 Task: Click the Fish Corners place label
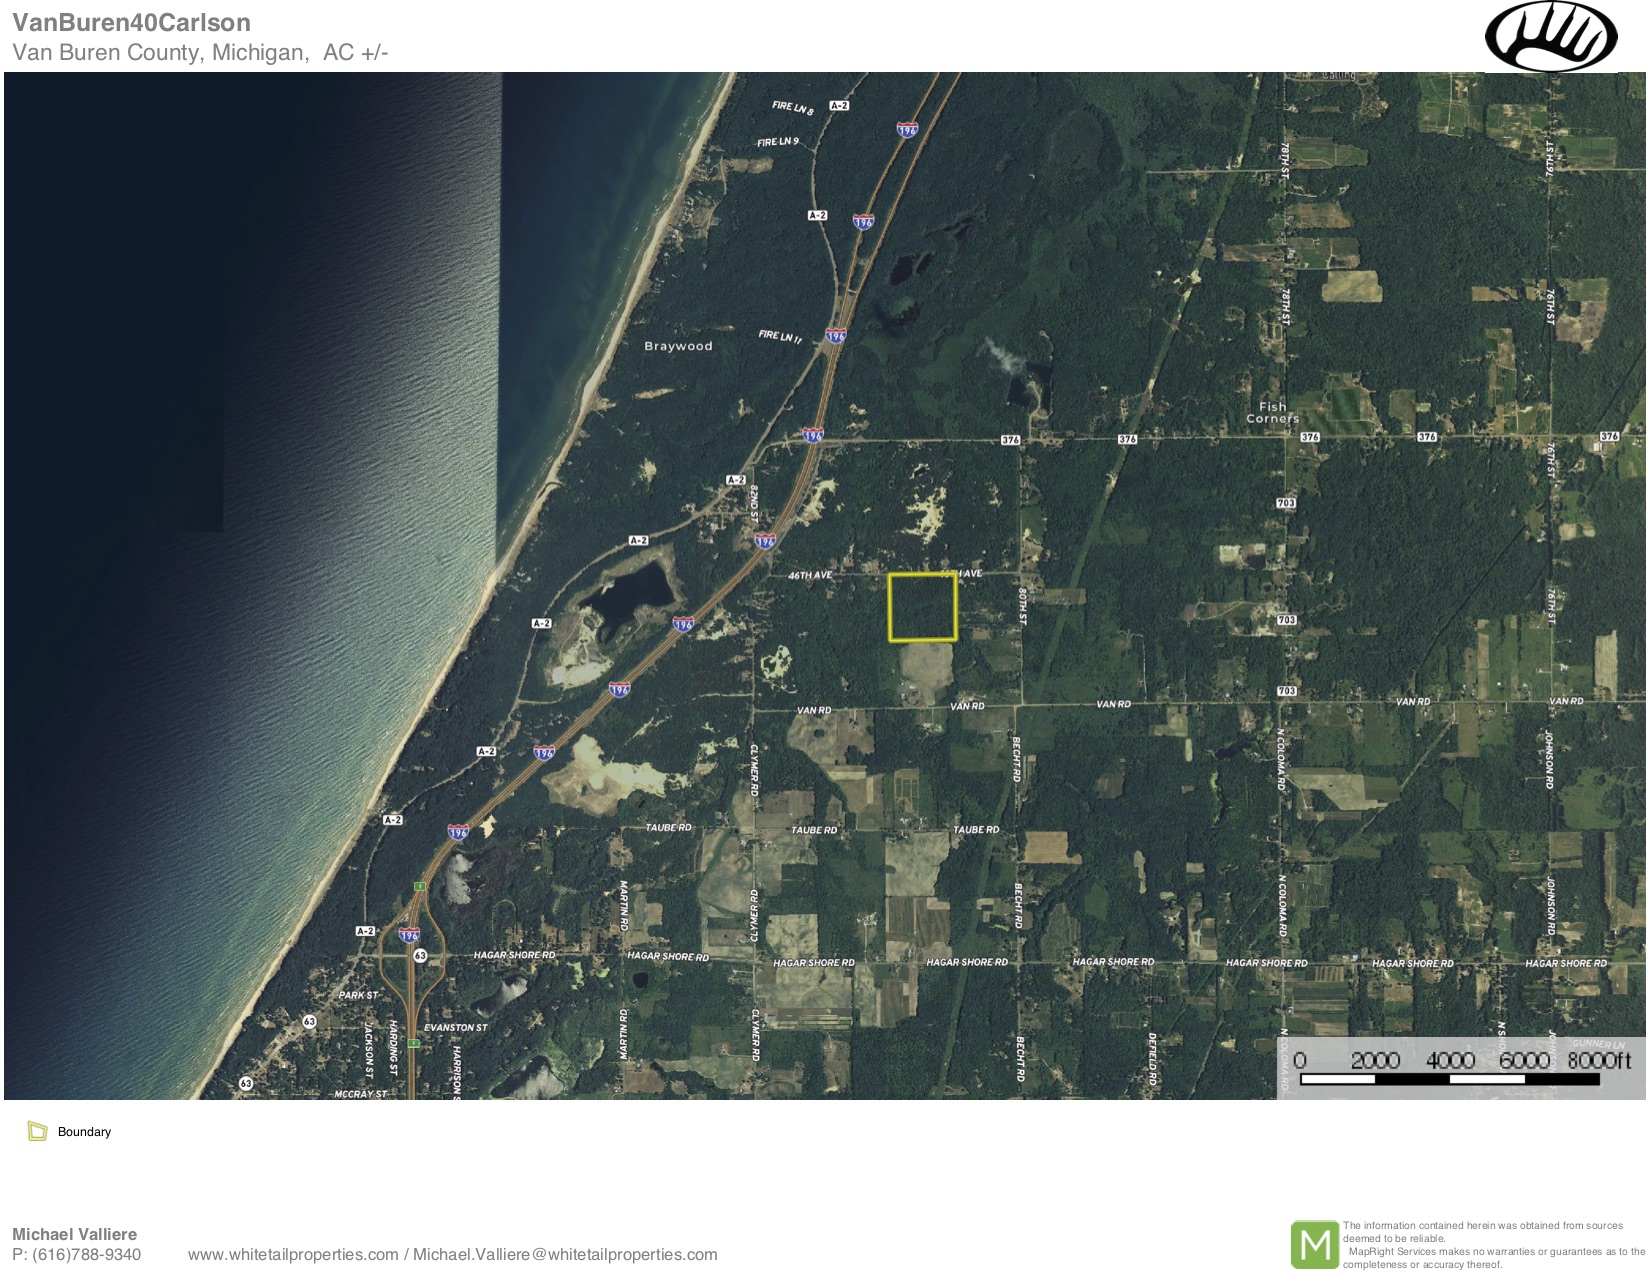click(1272, 413)
